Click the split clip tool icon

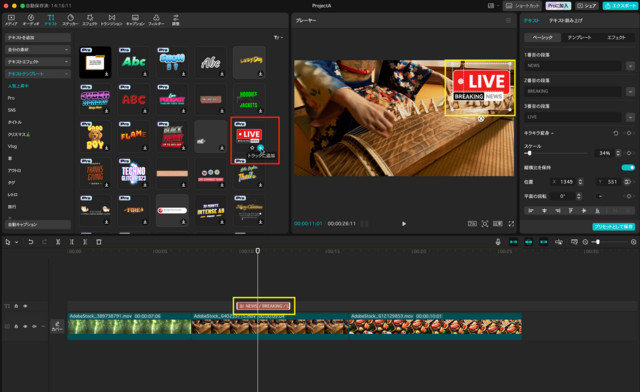(x=58, y=242)
